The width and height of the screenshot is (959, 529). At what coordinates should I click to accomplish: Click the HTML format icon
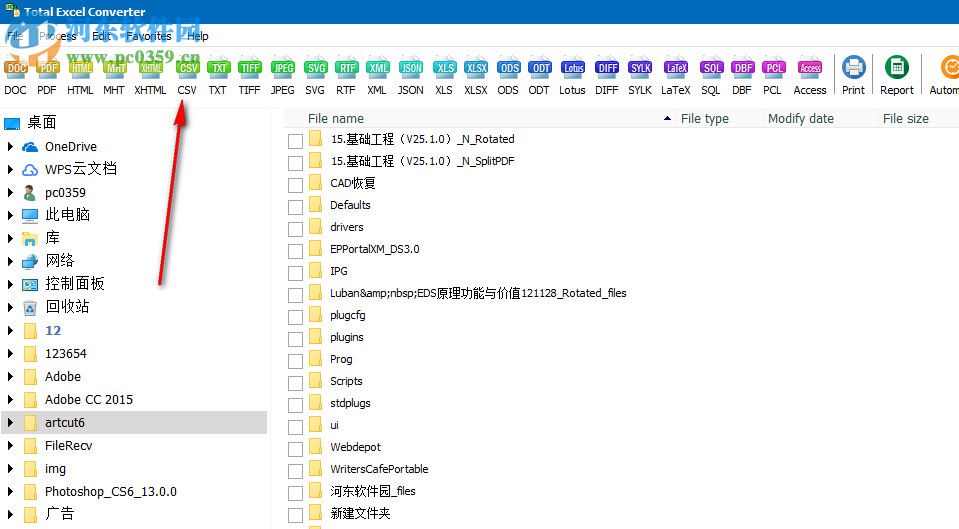[80, 68]
